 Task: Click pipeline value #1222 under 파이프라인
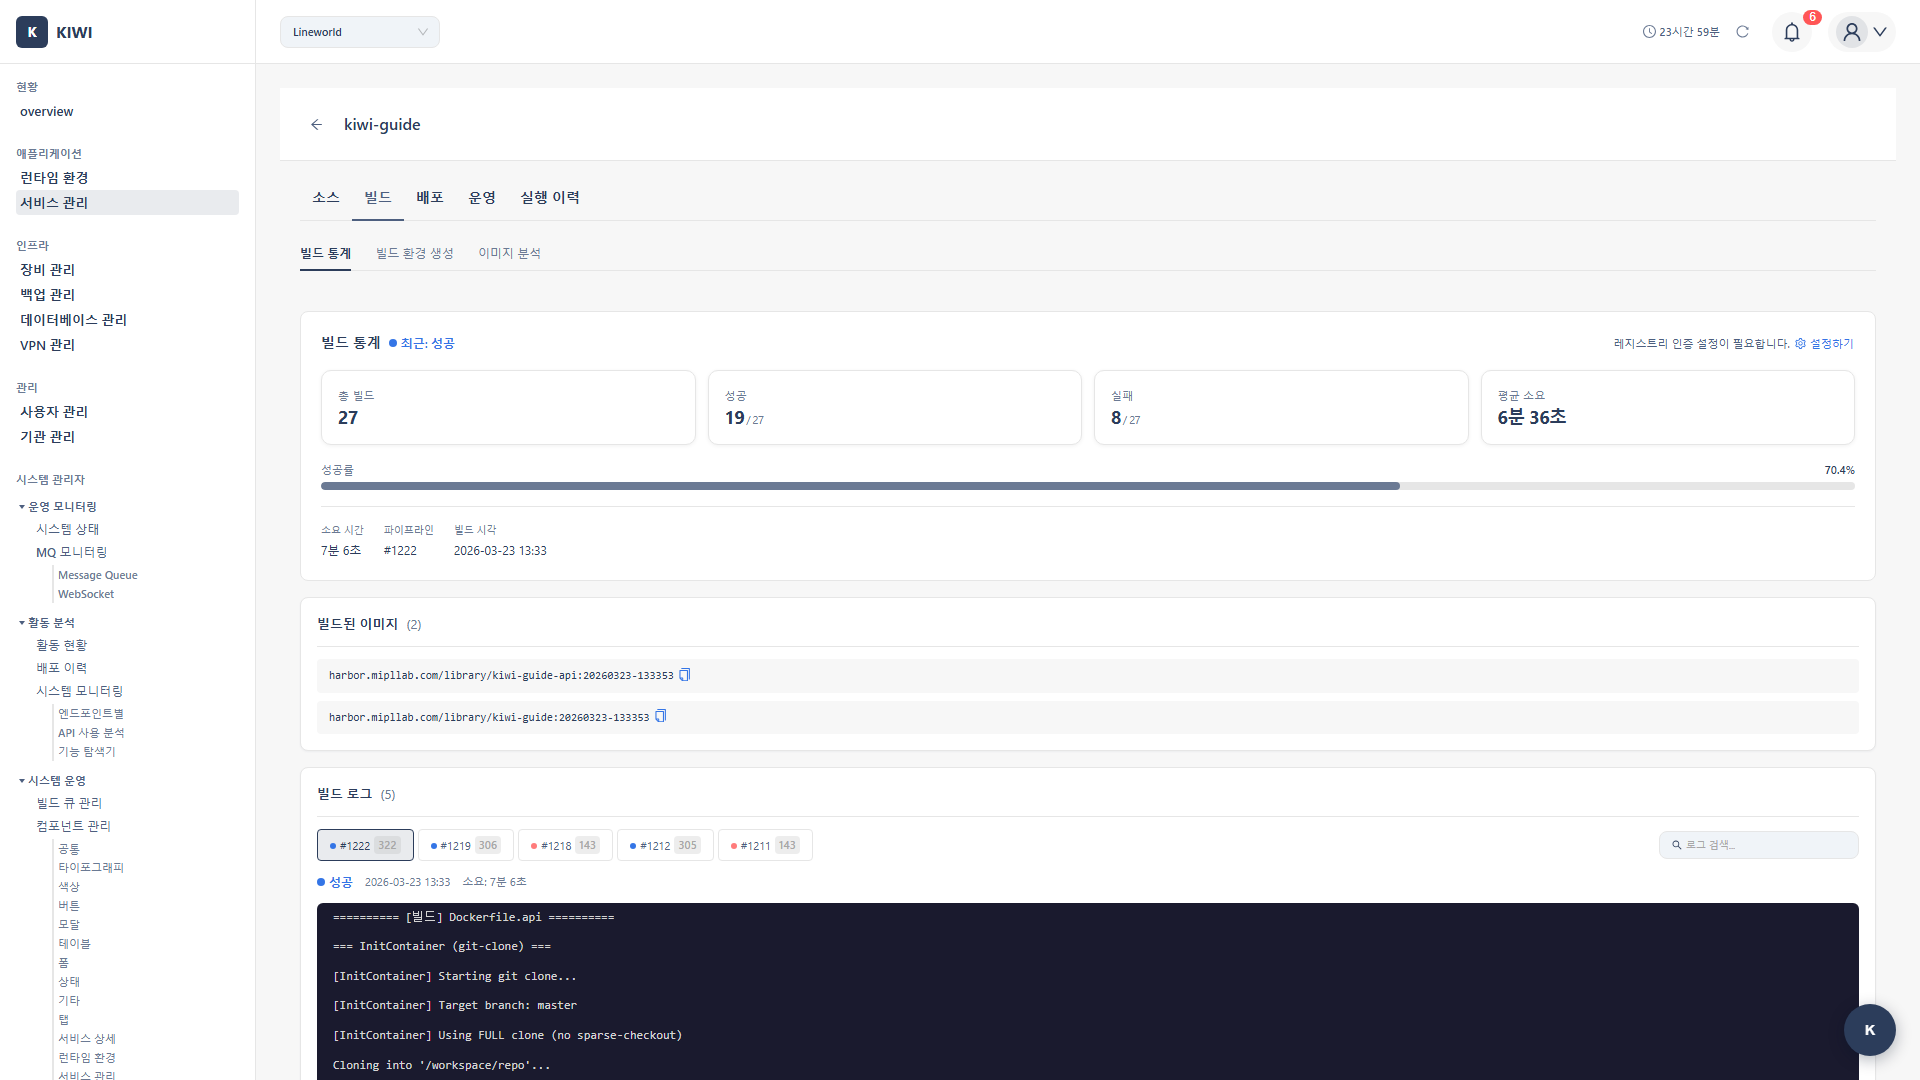click(400, 551)
